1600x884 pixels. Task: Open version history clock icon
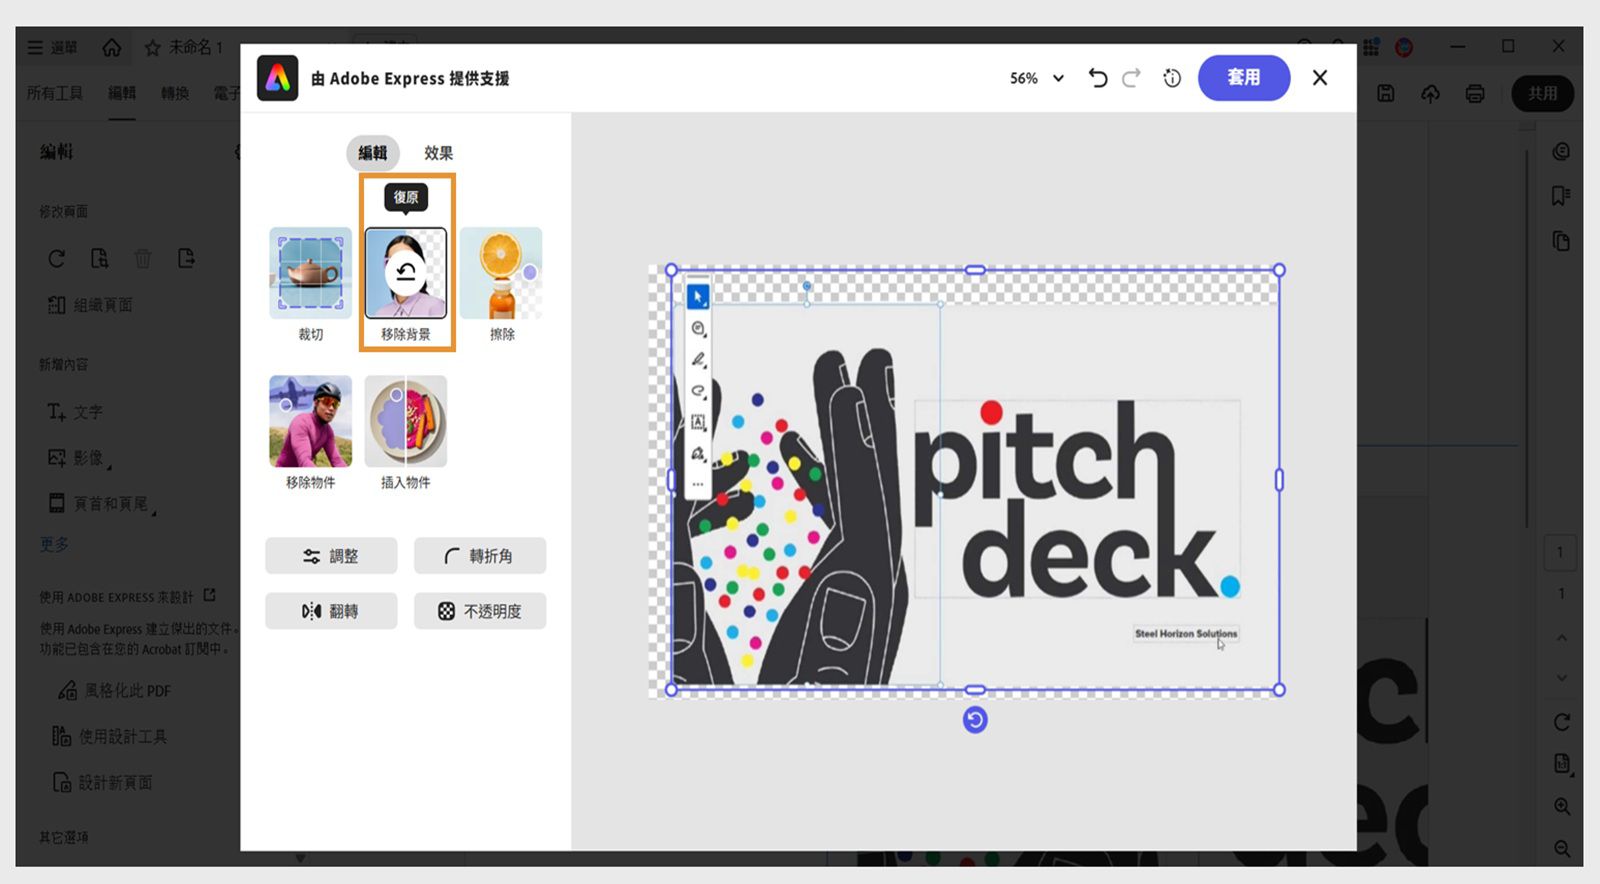click(1172, 78)
